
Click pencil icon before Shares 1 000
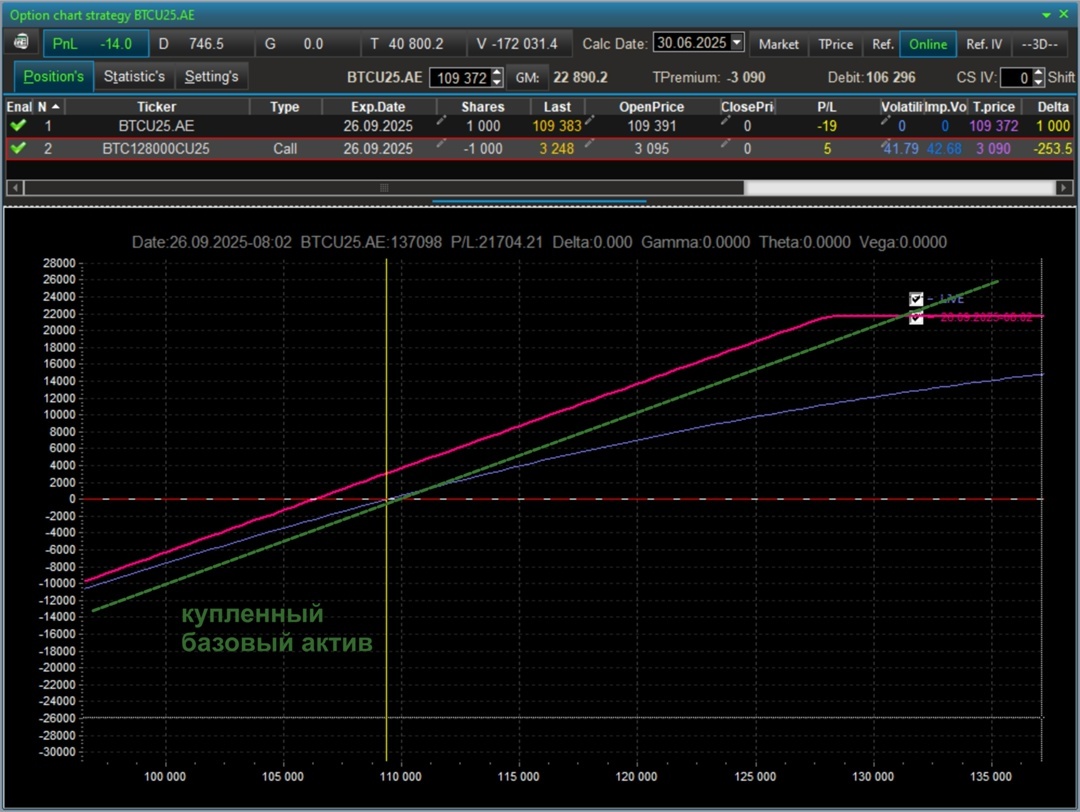coord(441,121)
